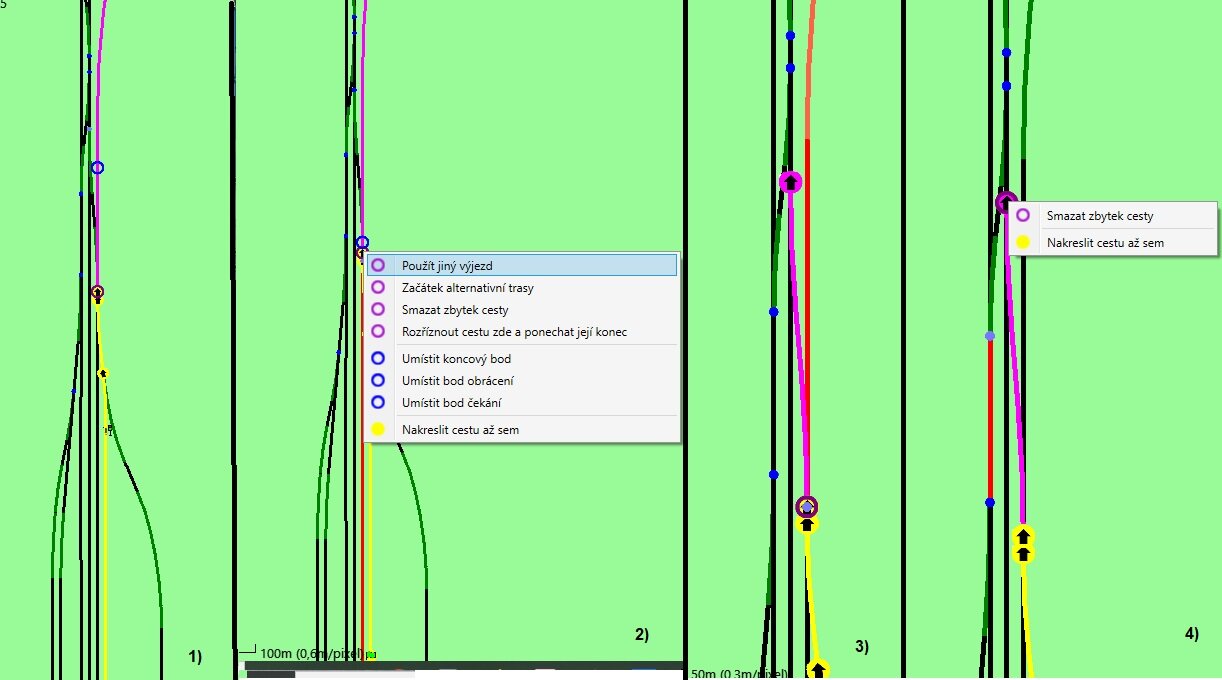This screenshot has height=680, width=1222.
Task: Choose "Umístit koncový bod" option
Action: point(456,359)
